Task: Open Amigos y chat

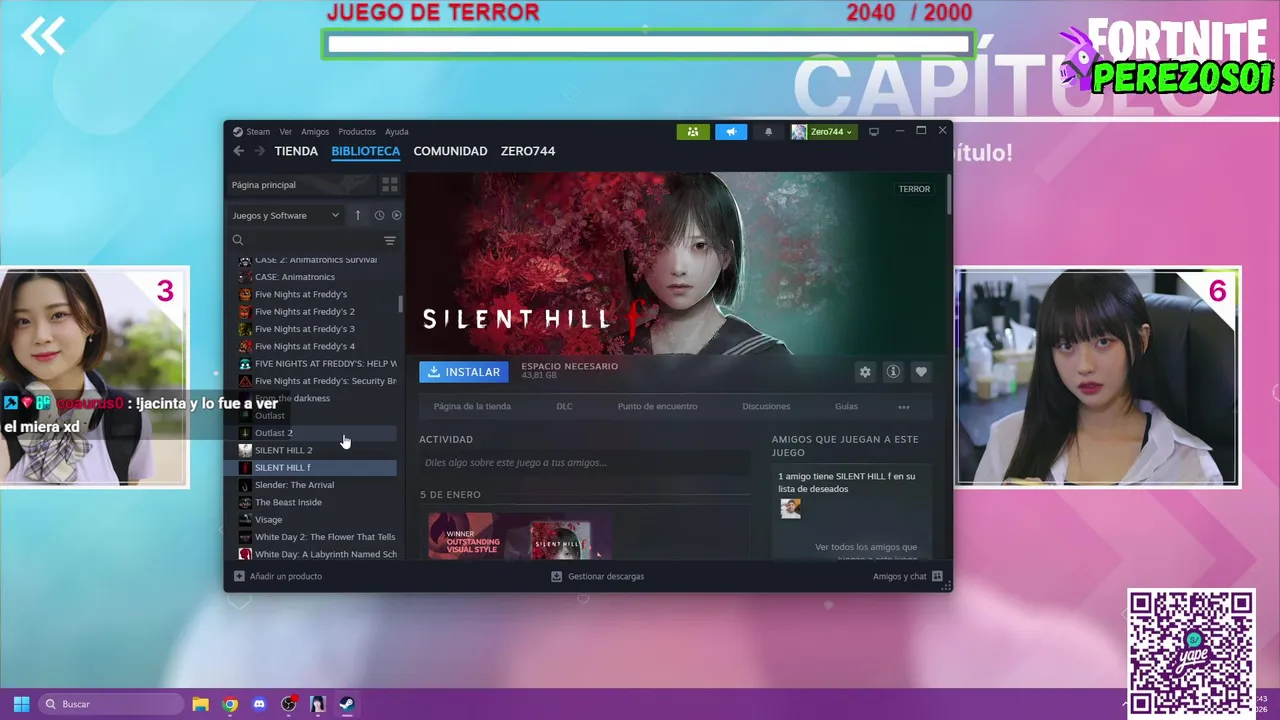Action: point(907,576)
